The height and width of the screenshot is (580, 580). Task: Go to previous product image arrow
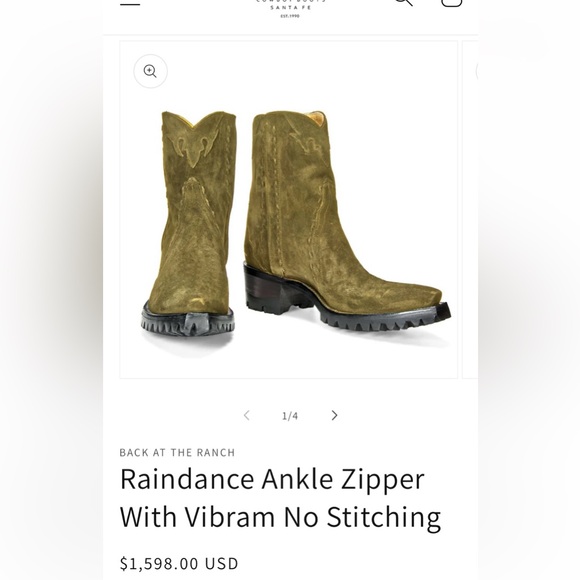[x=246, y=415]
